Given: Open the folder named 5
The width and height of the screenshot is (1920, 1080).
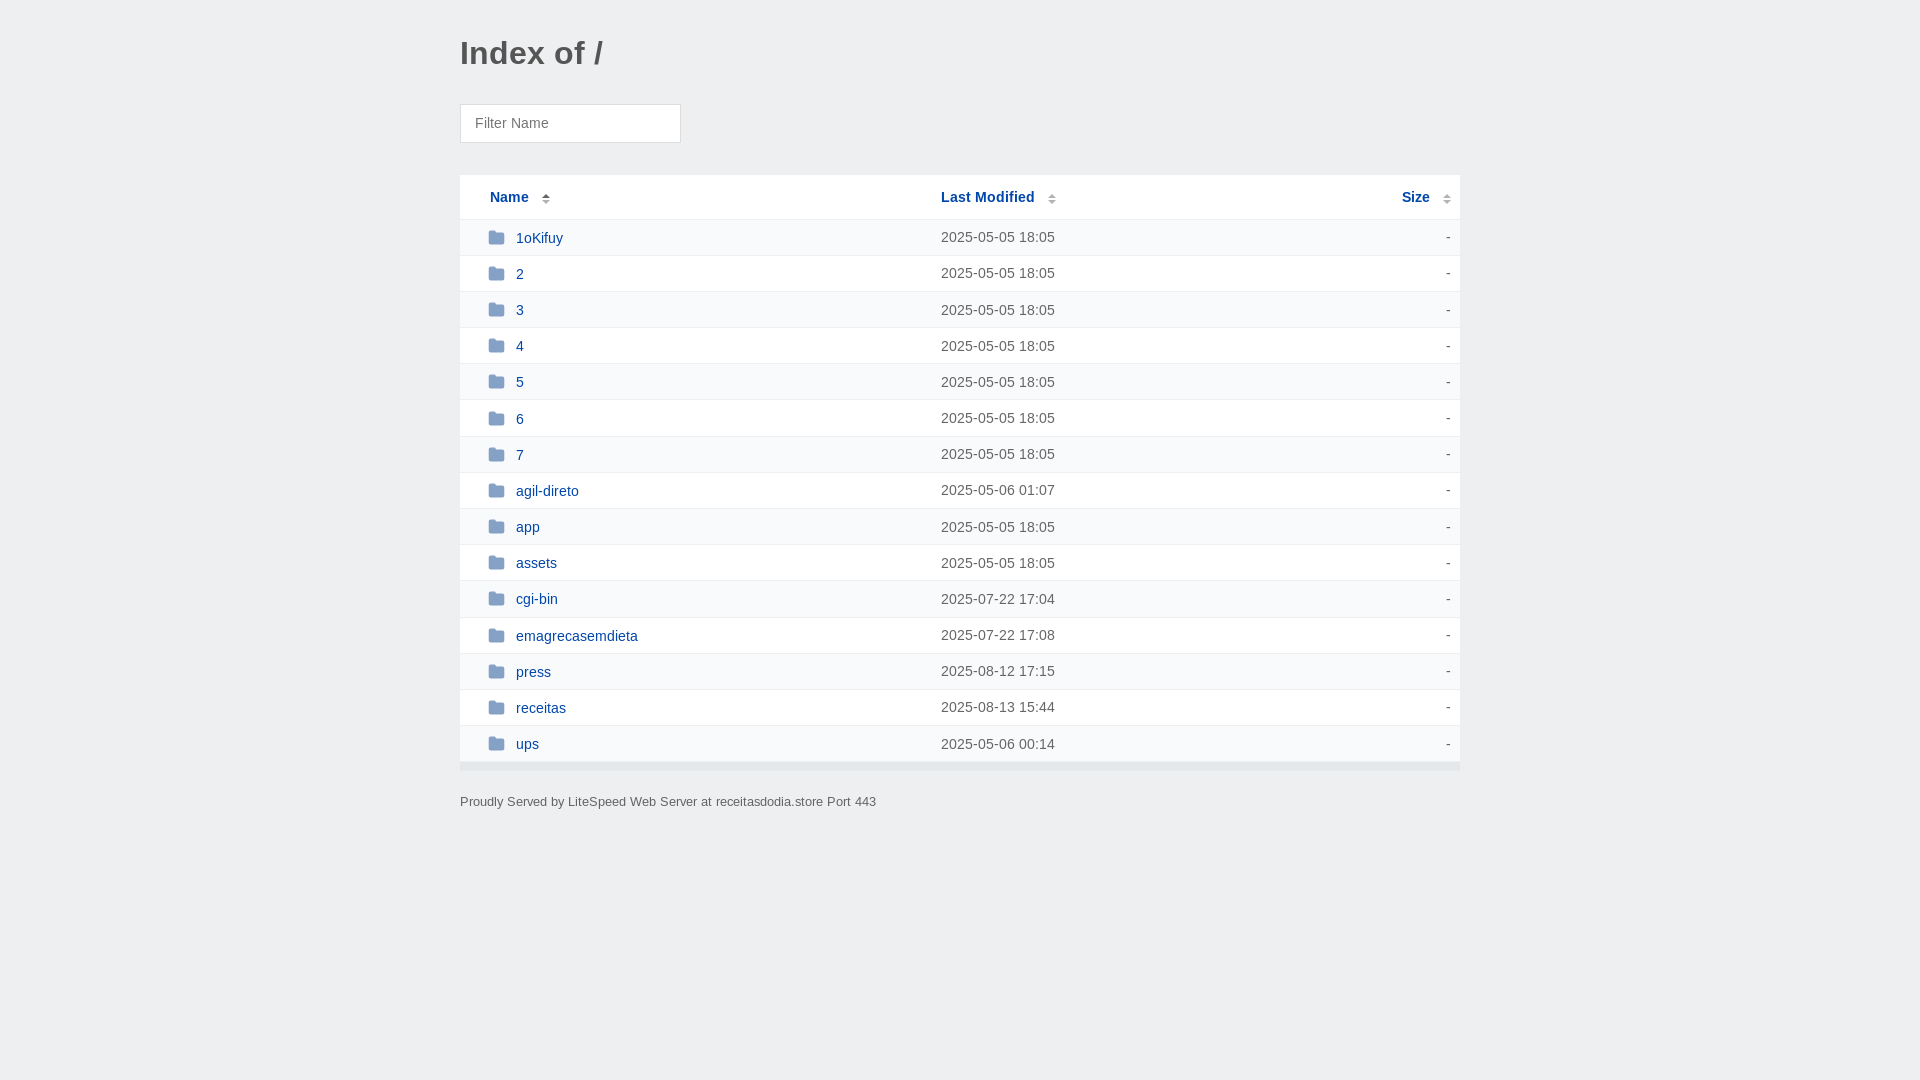Looking at the screenshot, I should [x=520, y=382].
